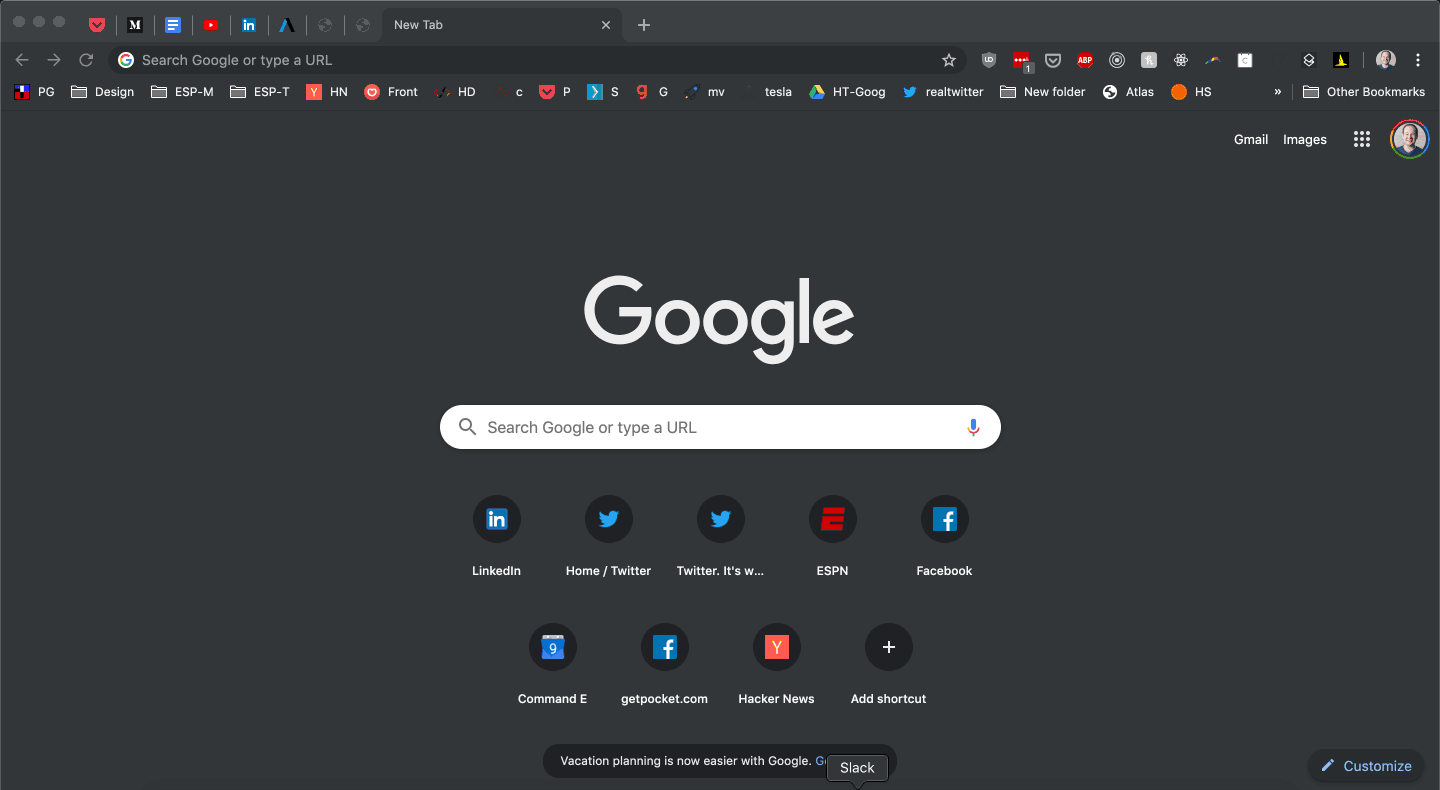Switch to the pinned Pocket tab
The height and width of the screenshot is (790, 1440).
(x=97, y=25)
